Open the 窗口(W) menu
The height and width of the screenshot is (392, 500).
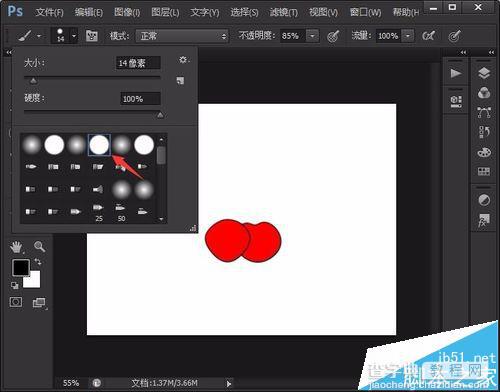point(365,12)
